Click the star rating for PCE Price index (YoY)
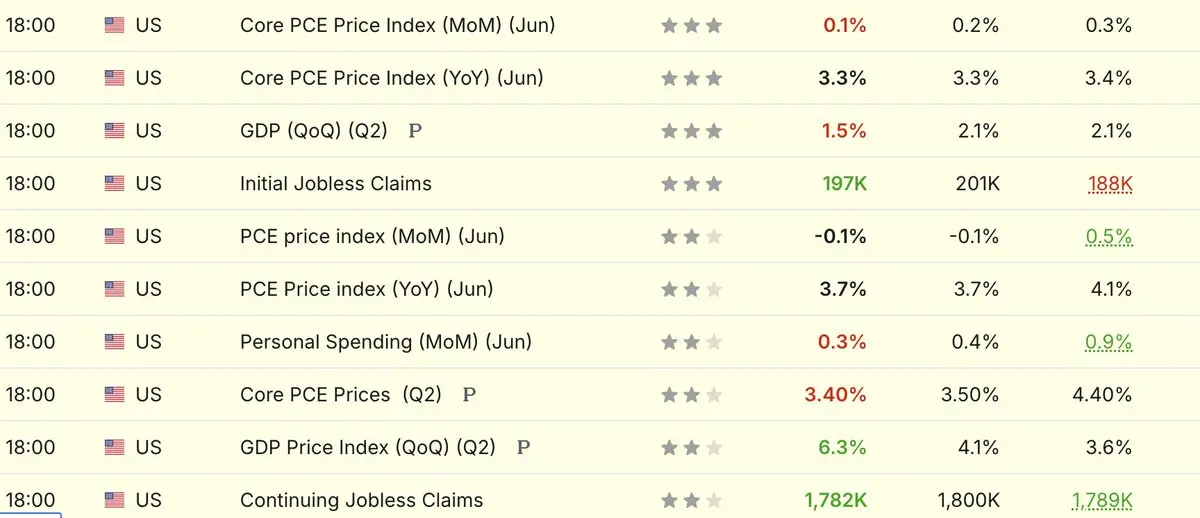1200x518 pixels. point(691,290)
